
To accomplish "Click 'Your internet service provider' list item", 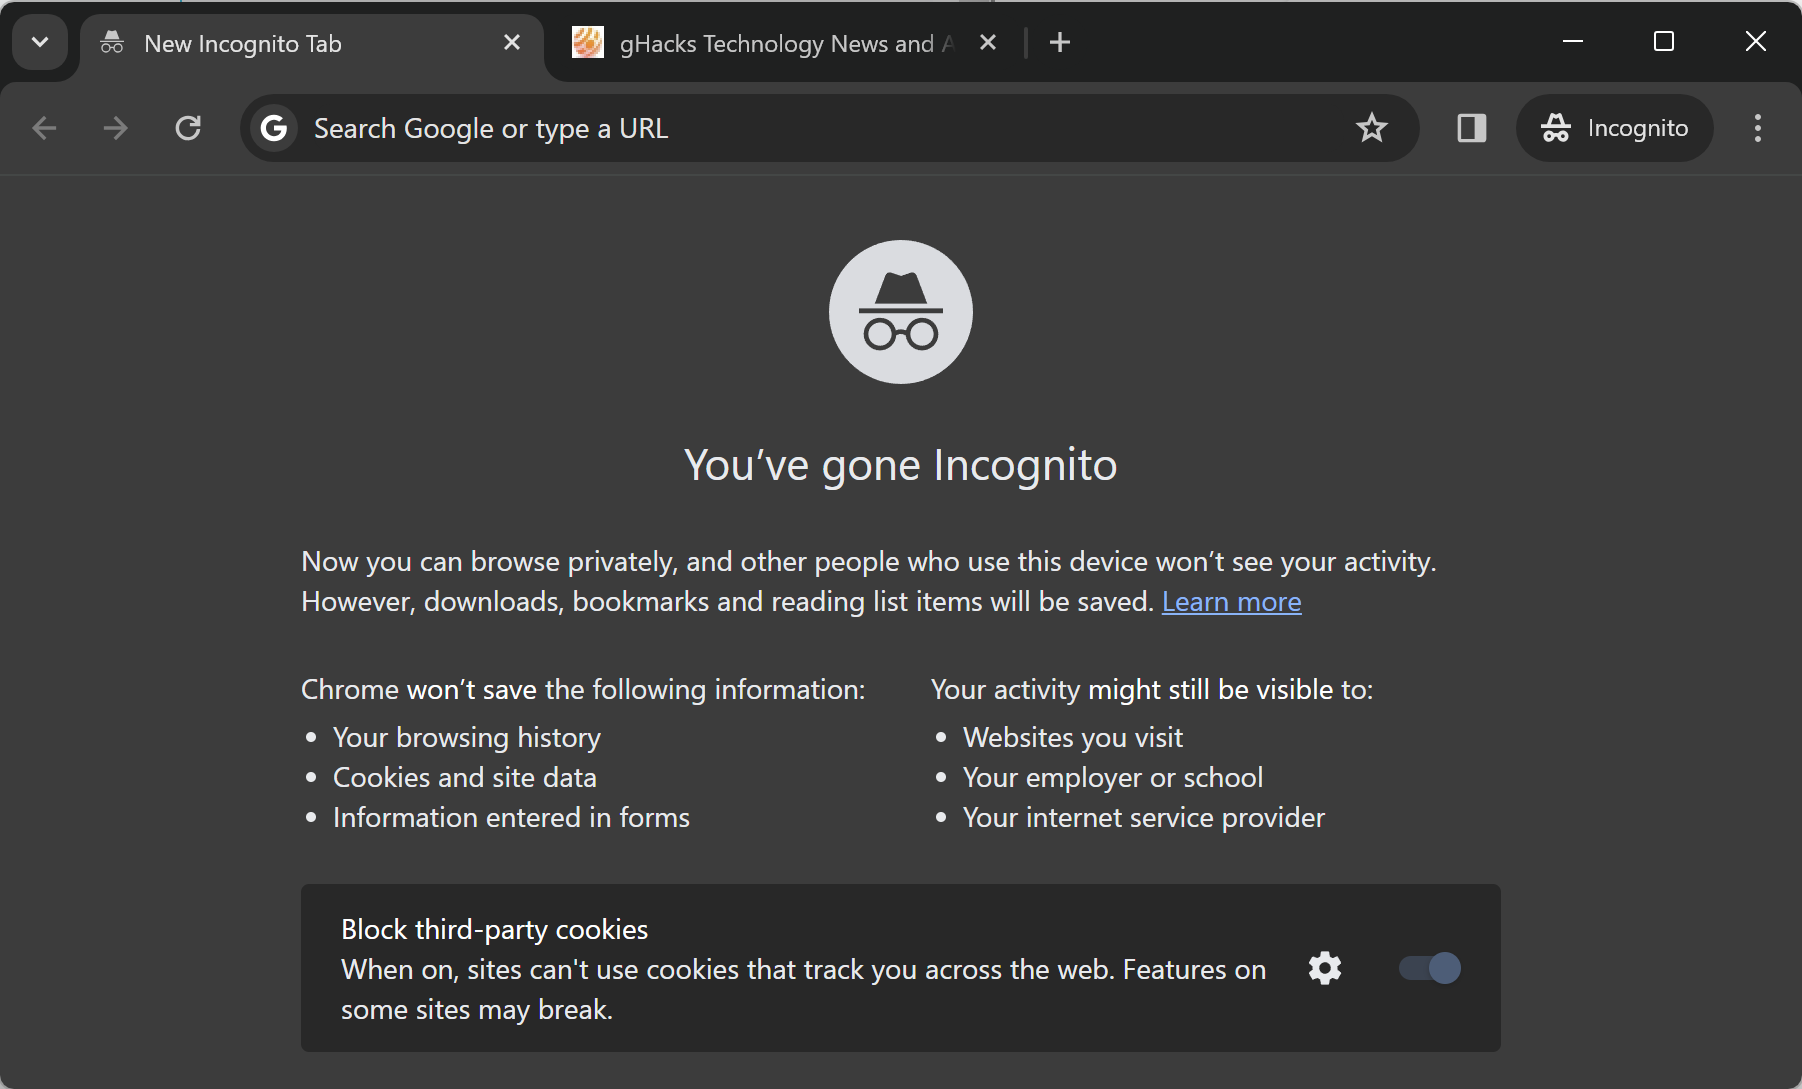I will pyautogui.click(x=1144, y=817).
